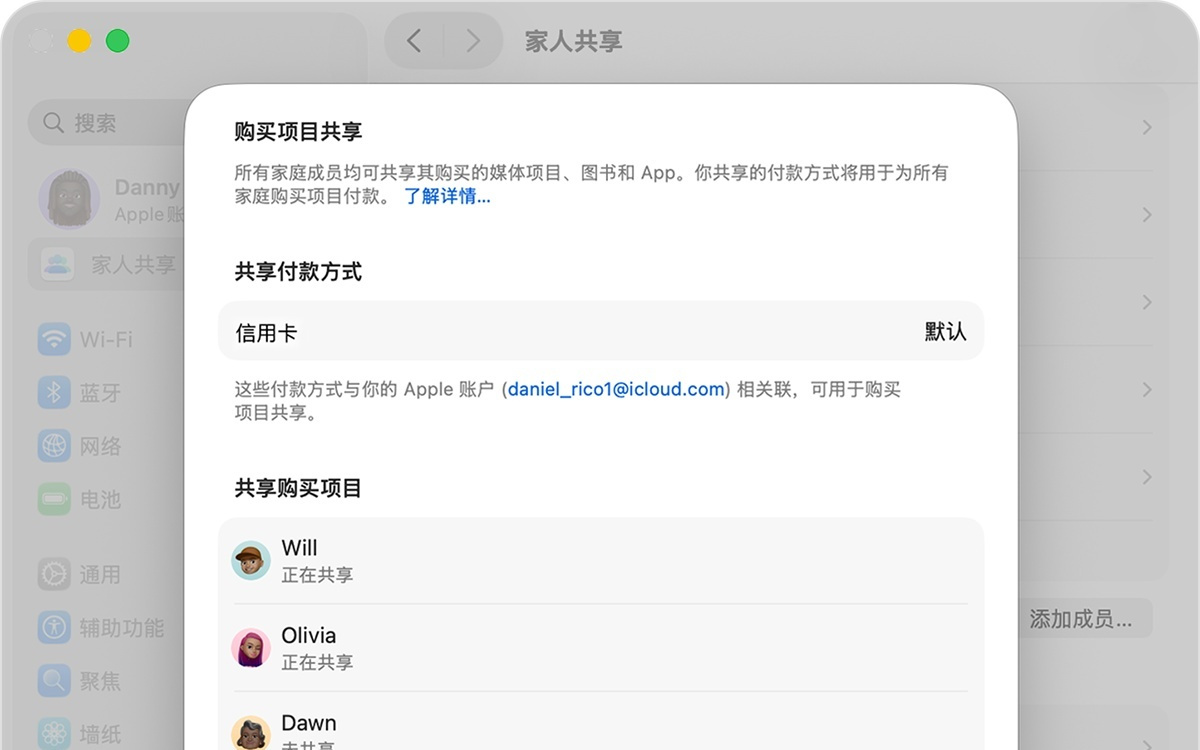Click the daniel_rico1@icloud.com email link
This screenshot has height=750, width=1200.
[614, 390]
